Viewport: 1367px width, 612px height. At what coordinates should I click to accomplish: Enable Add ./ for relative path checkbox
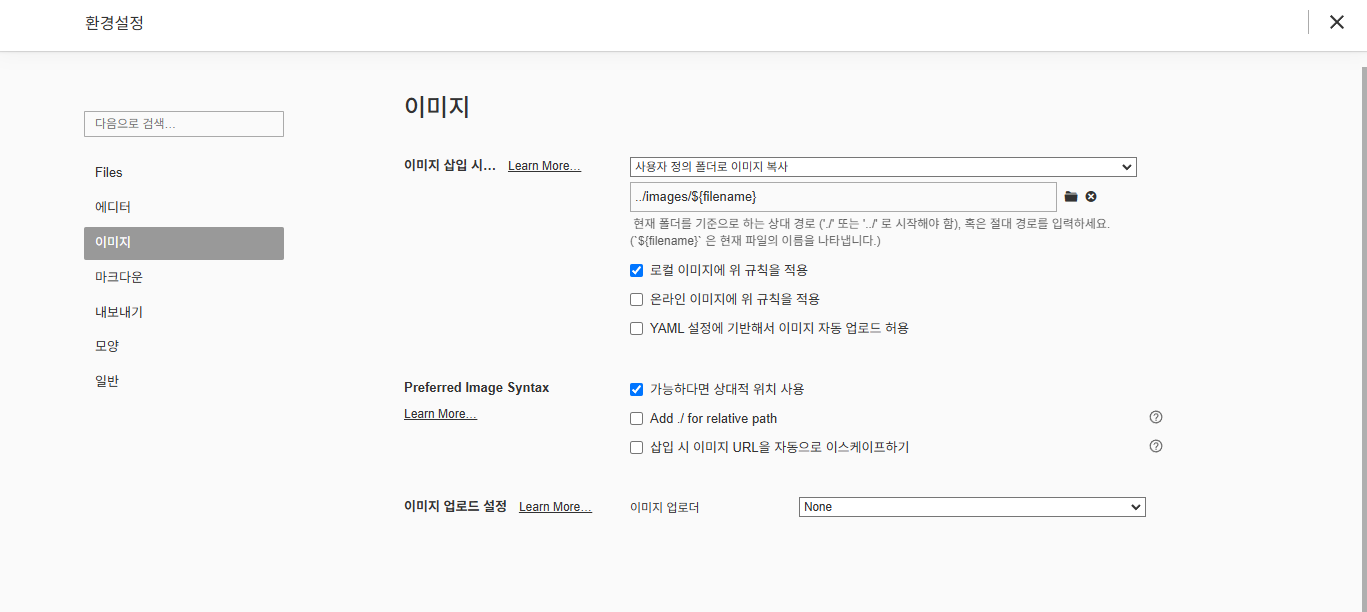coord(636,418)
